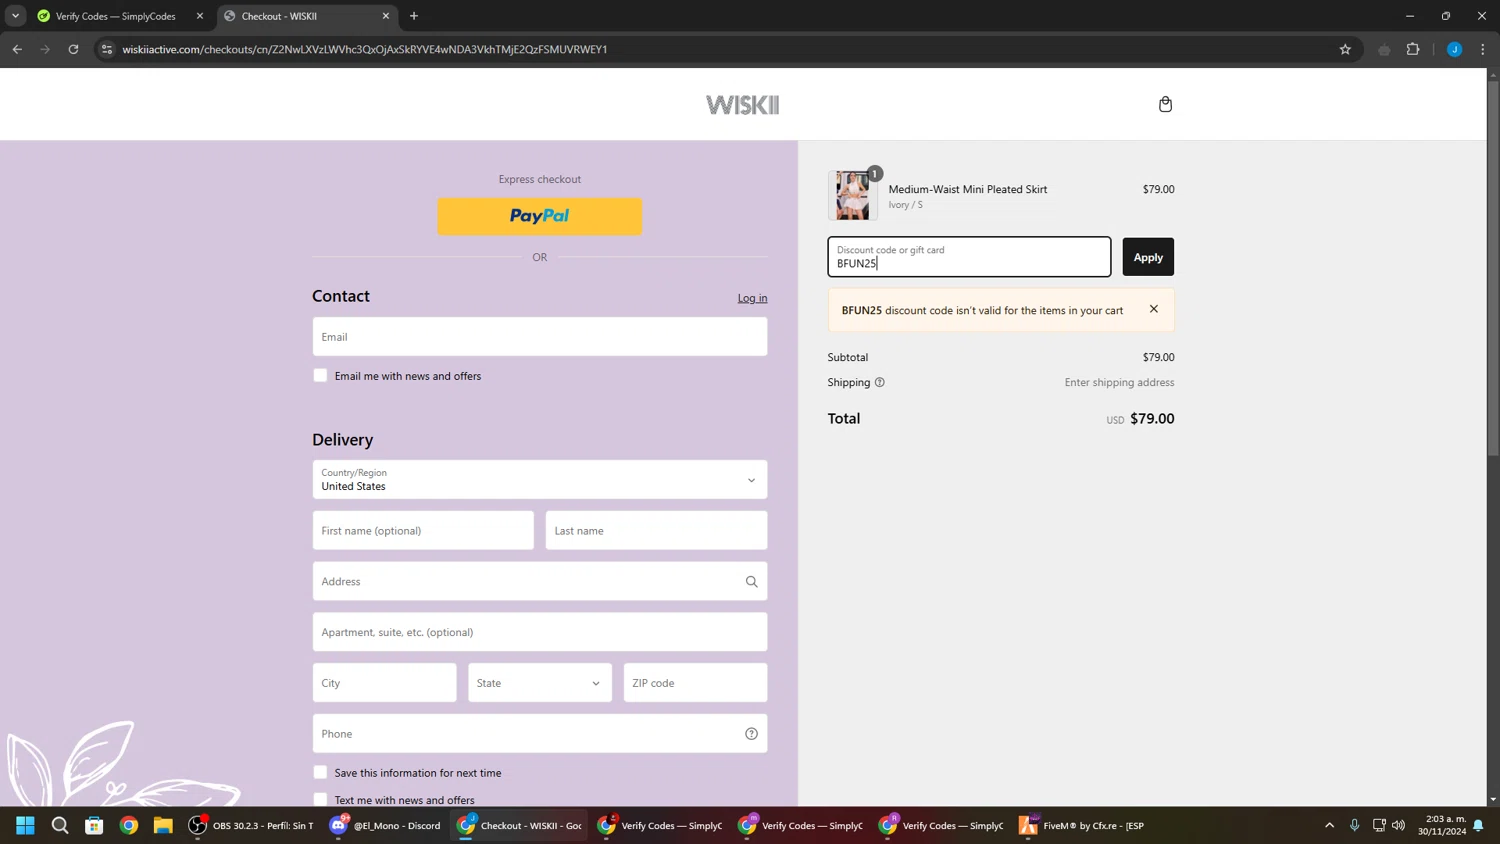Go back to the previous page
The height and width of the screenshot is (844, 1500).
(17, 49)
